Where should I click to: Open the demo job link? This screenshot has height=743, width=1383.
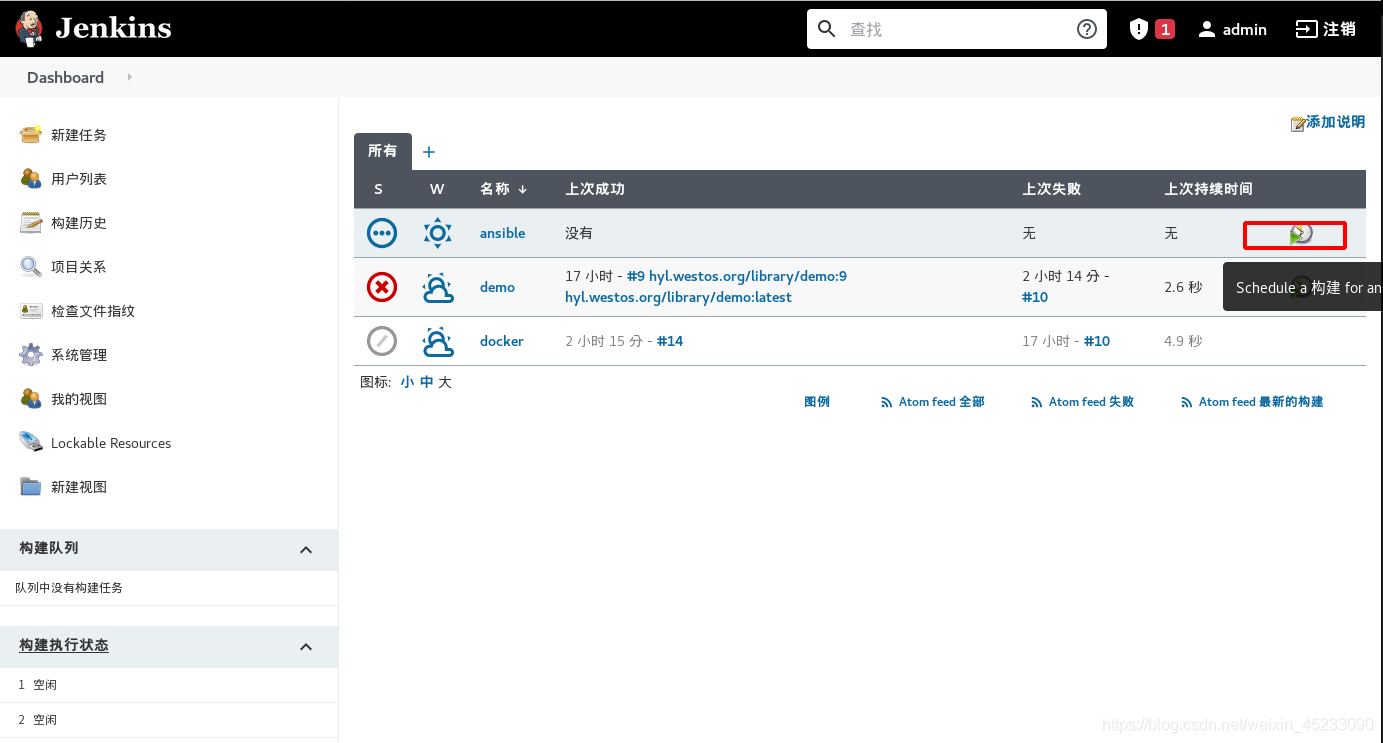pos(497,287)
